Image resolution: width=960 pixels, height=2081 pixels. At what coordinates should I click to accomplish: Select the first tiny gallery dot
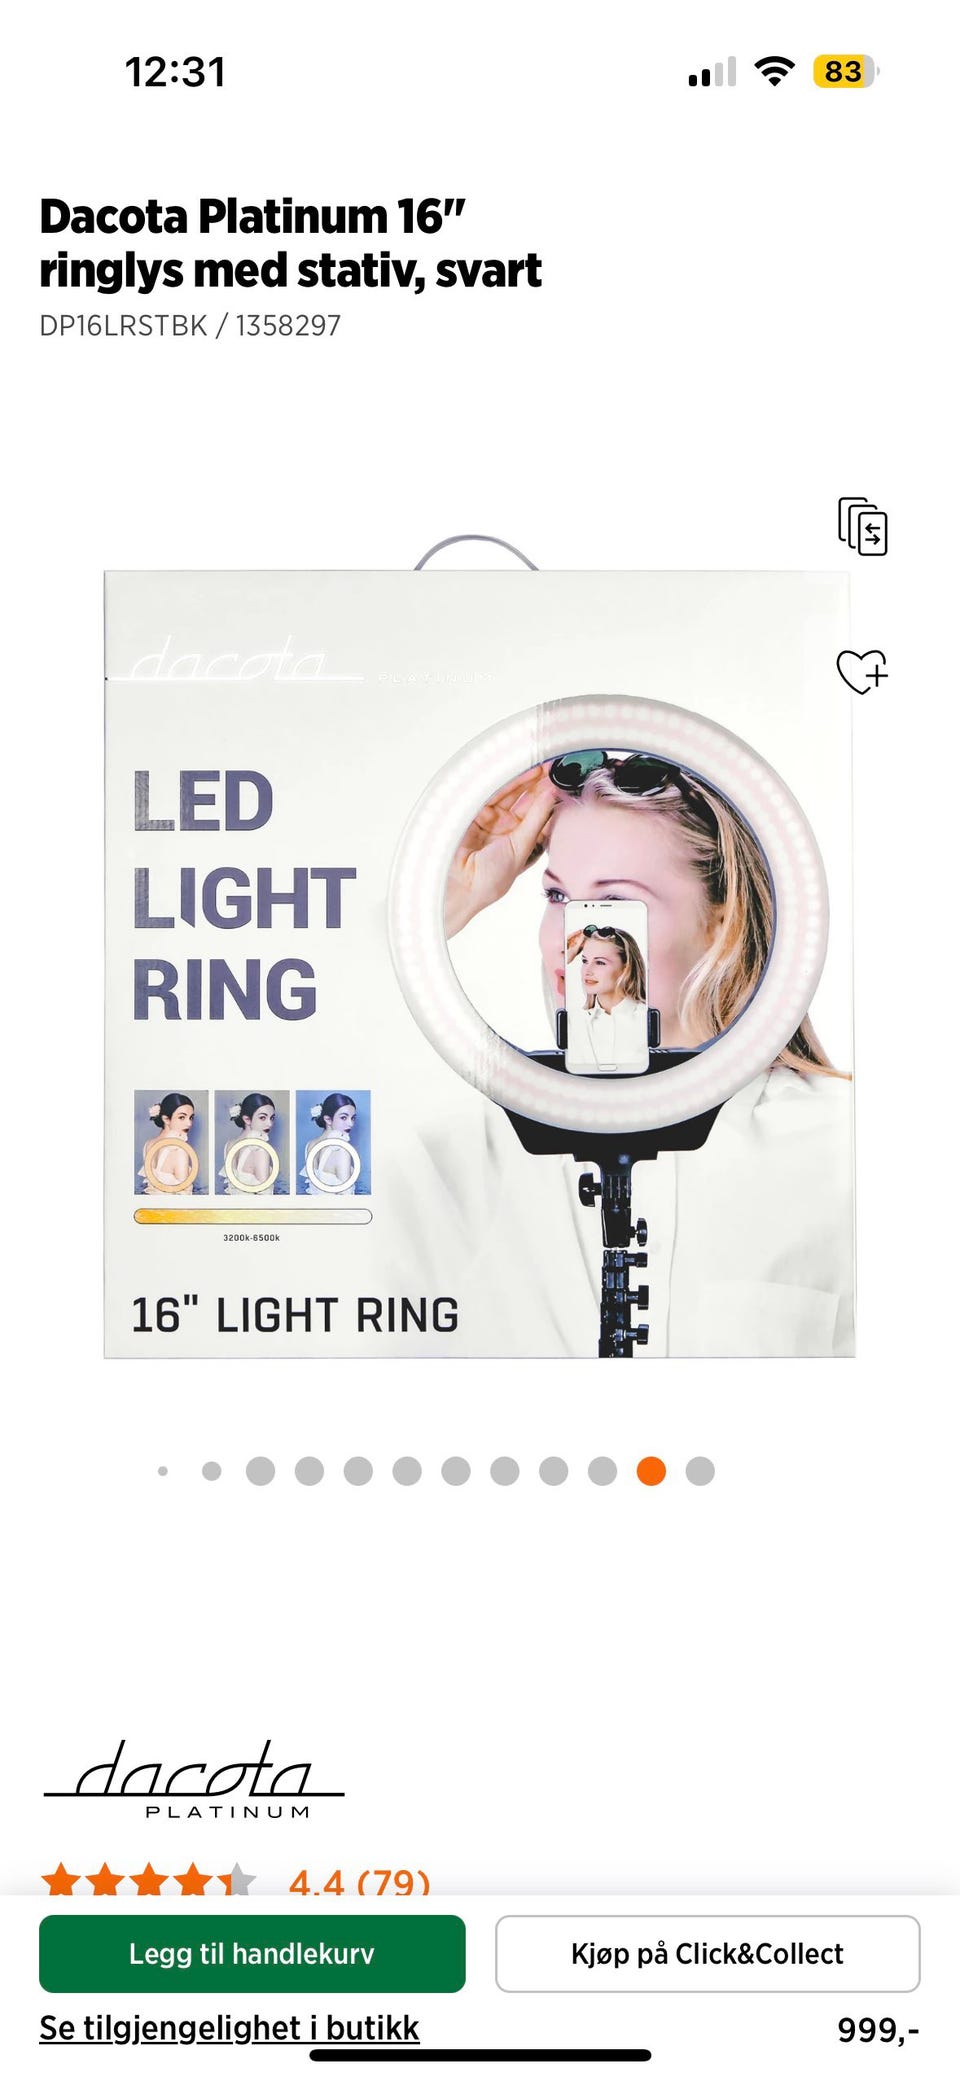point(163,1471)
